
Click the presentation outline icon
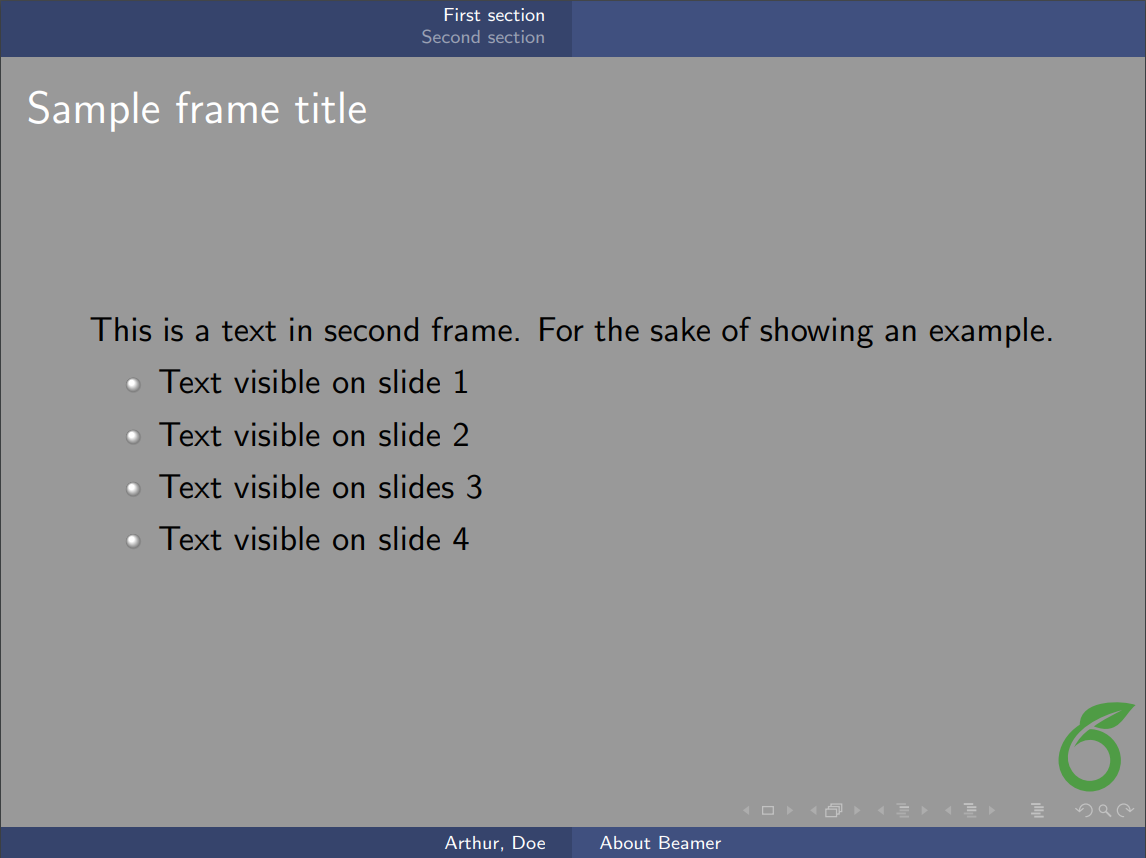pyautogui.click(x=1037, y=810)
